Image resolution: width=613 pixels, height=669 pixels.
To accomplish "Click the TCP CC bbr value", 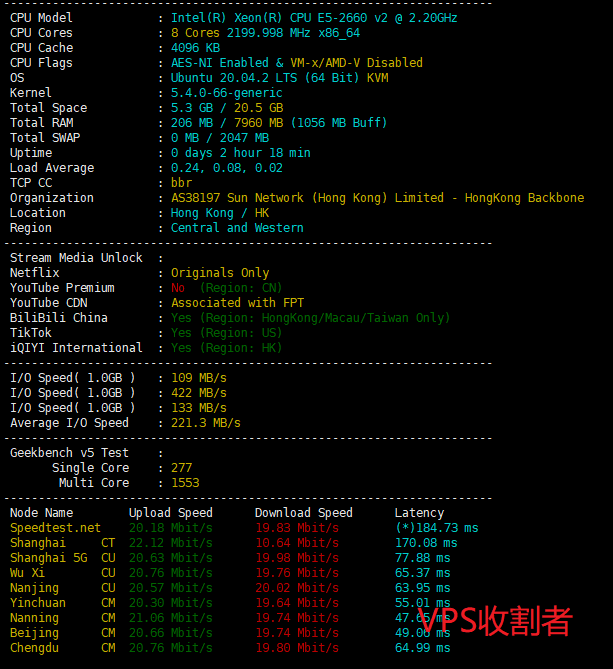I will point(181,183).
